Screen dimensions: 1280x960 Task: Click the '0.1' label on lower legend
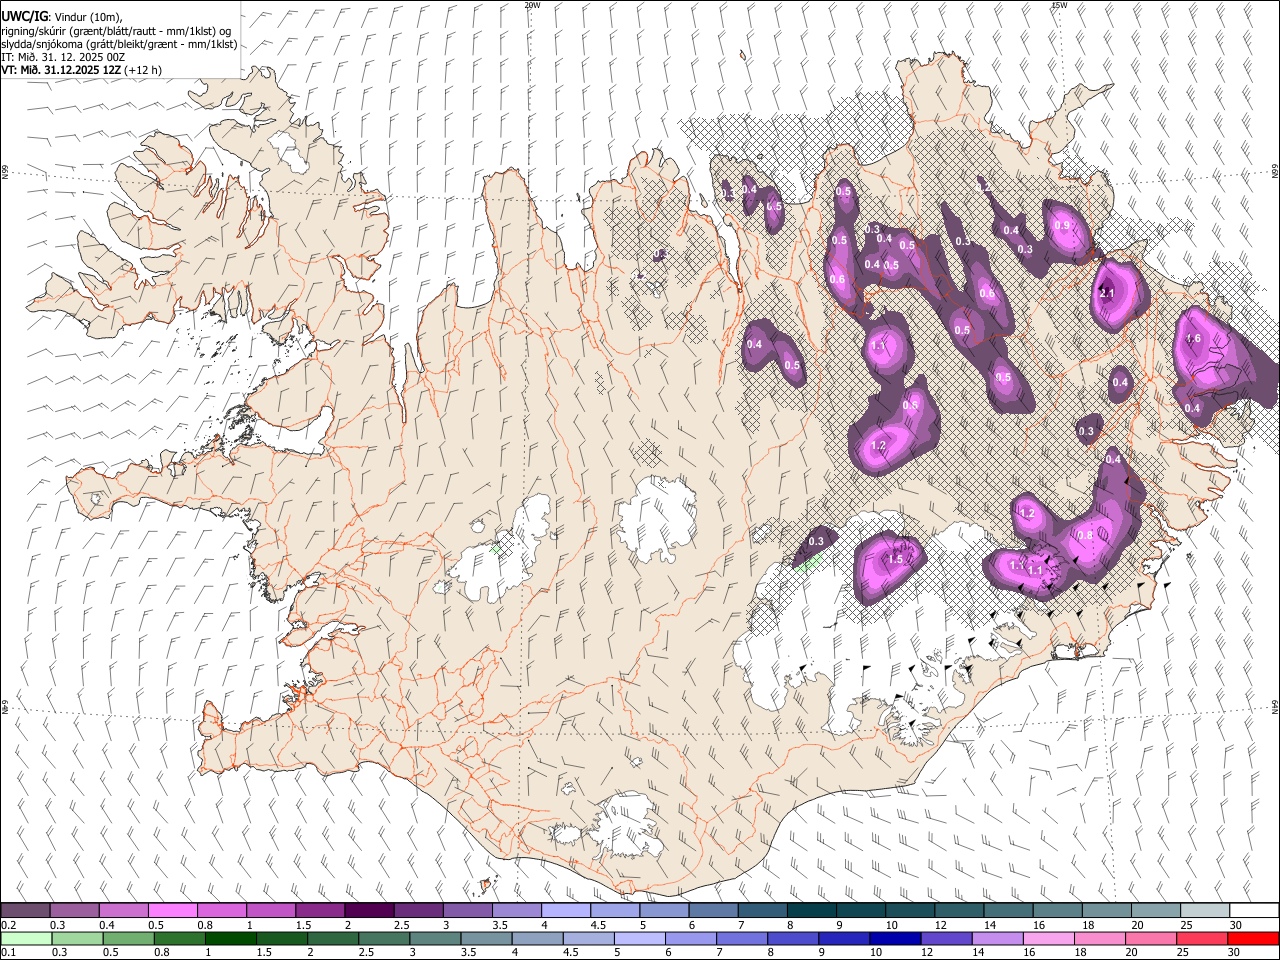pos(8,953)
